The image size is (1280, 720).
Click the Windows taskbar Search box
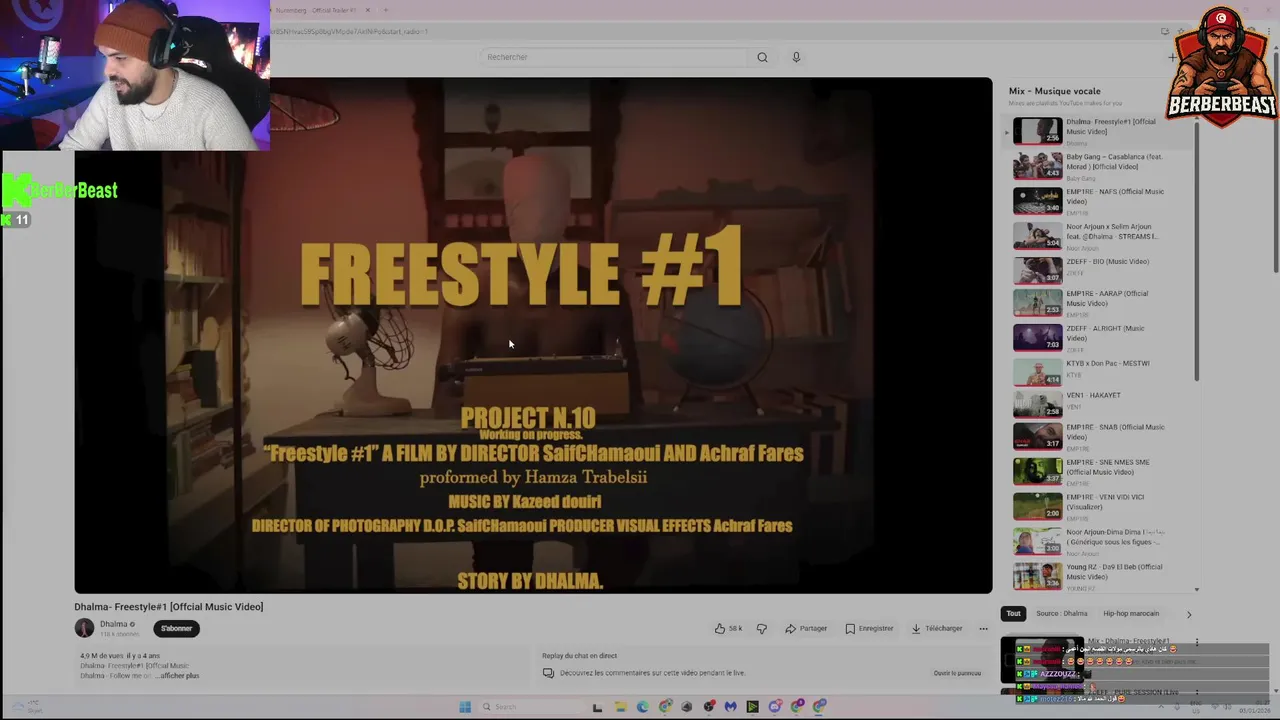point(530,707)
